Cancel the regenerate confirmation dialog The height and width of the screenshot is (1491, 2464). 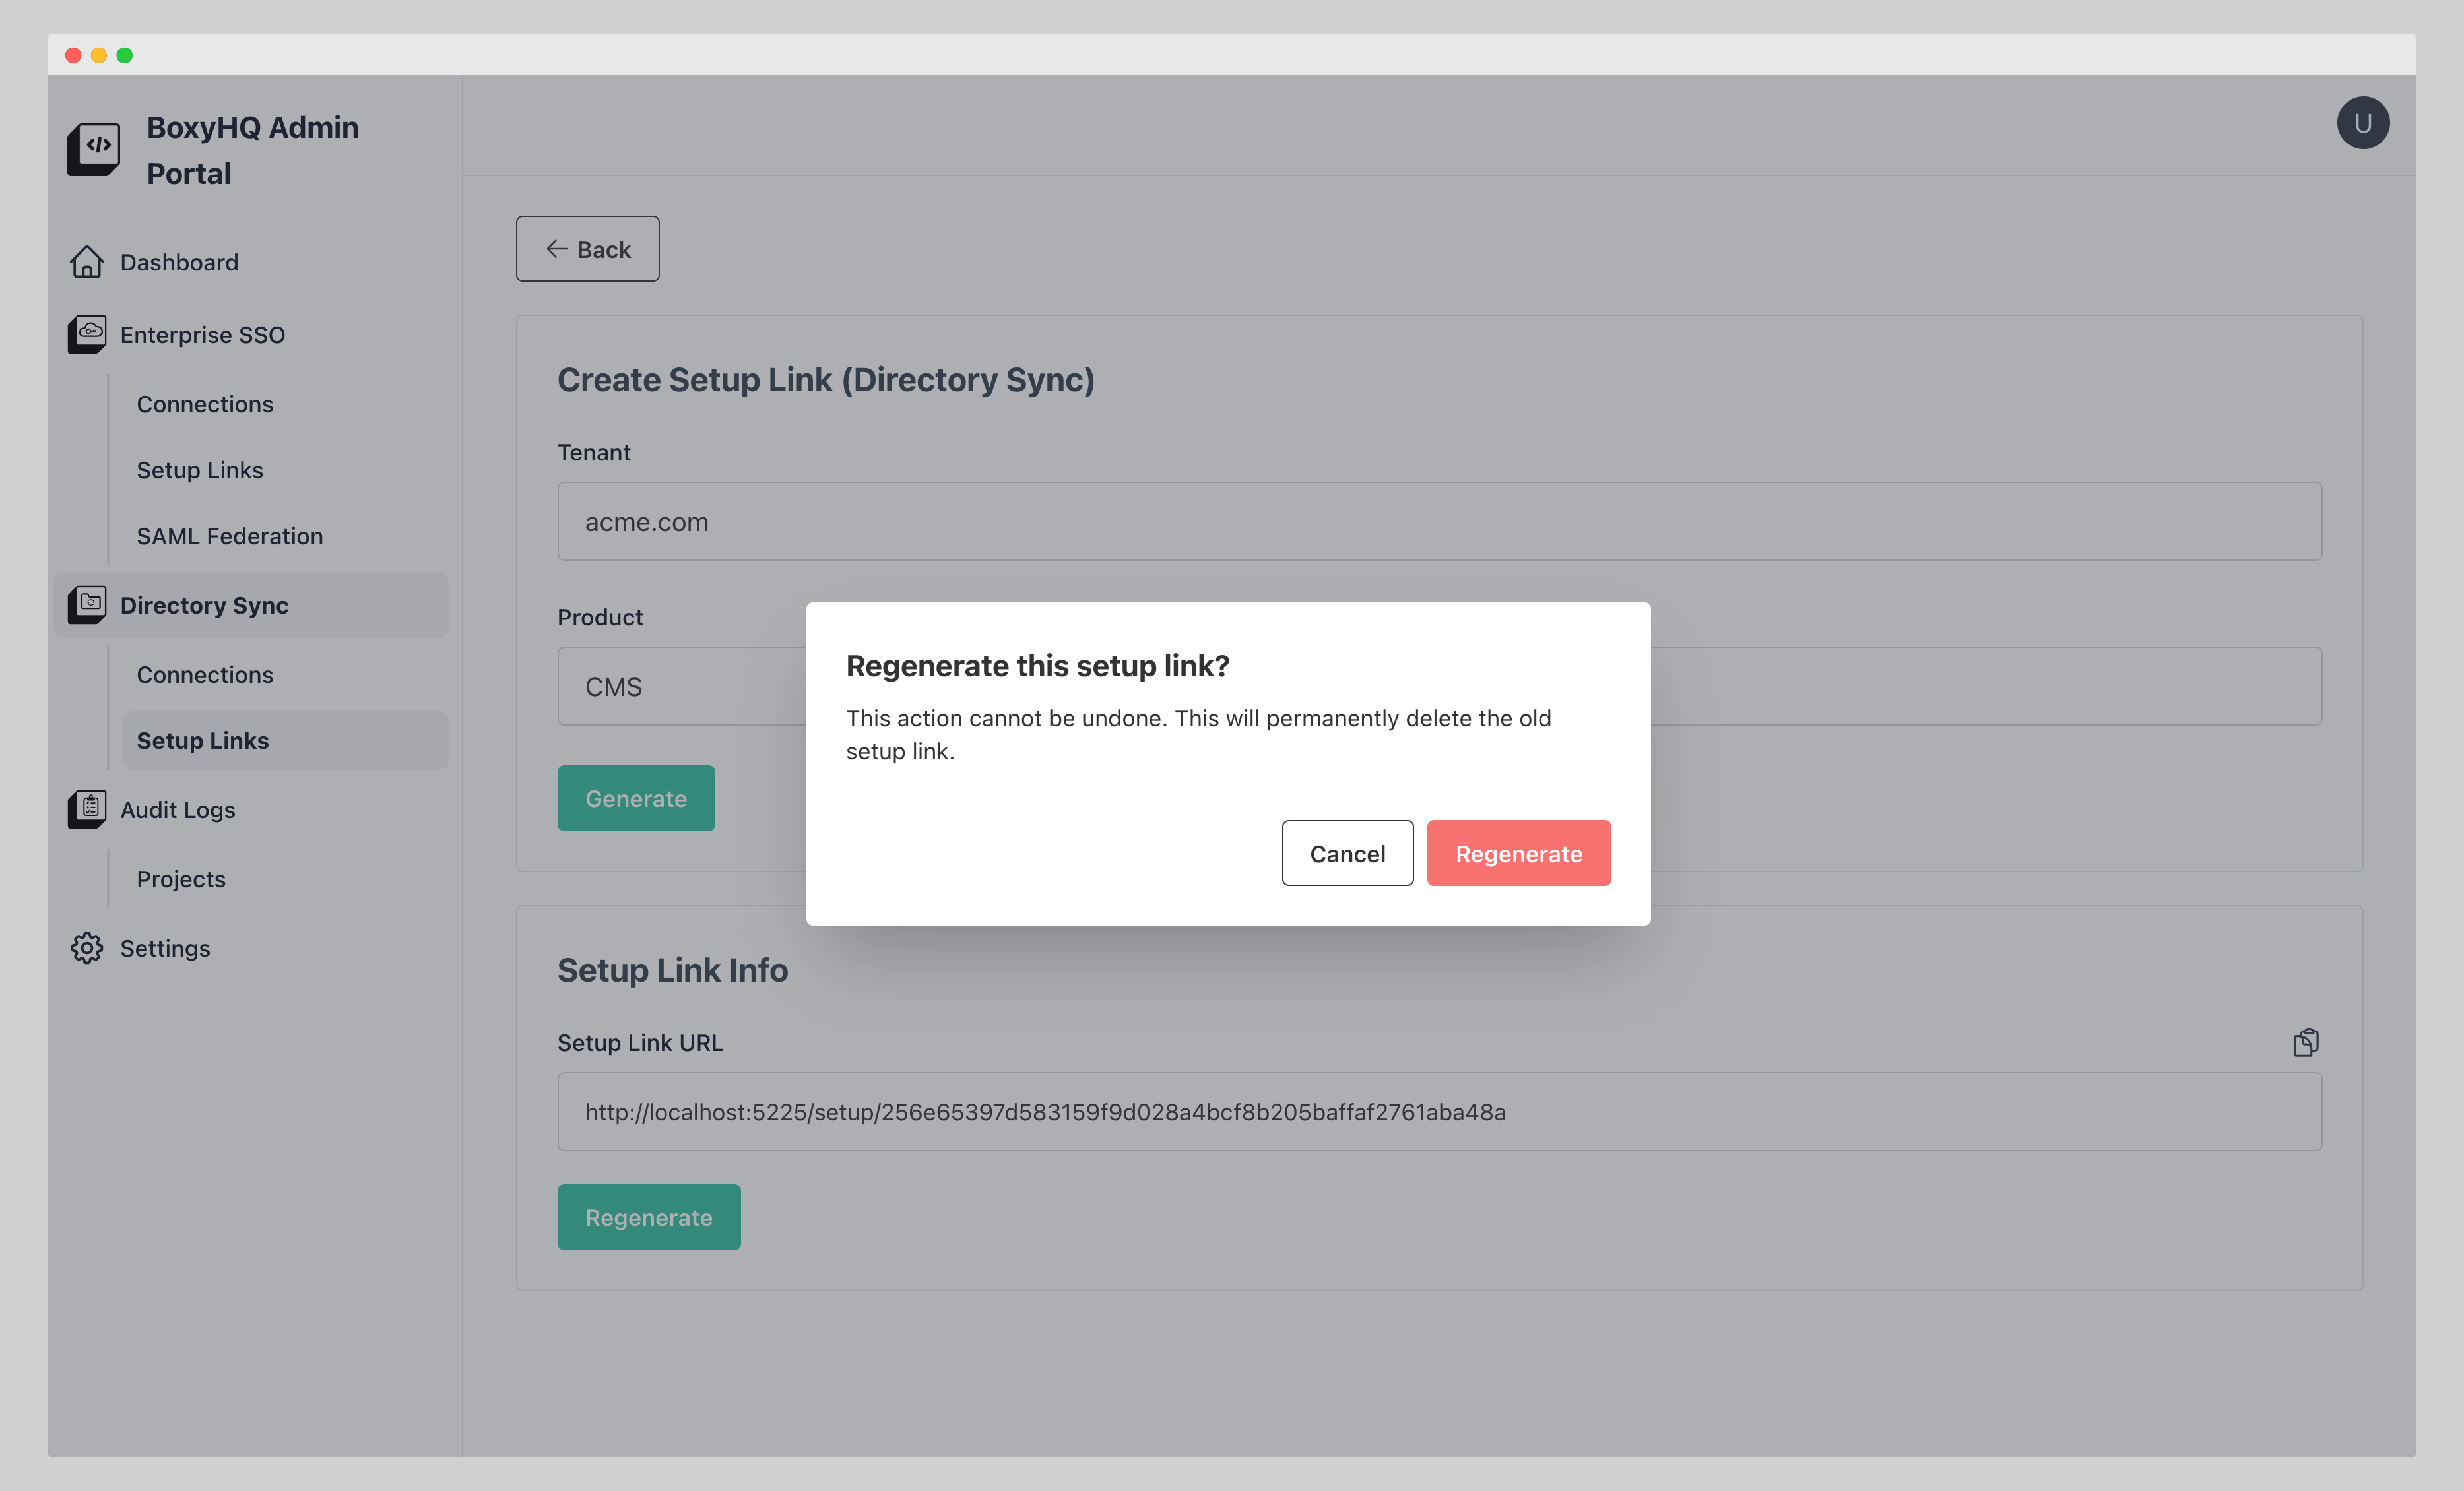[1347, 853]
